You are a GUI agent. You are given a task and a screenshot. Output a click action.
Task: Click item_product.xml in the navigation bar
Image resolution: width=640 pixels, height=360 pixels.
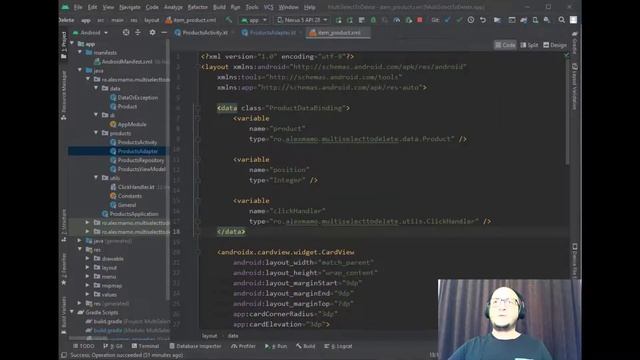coord(191,20)
